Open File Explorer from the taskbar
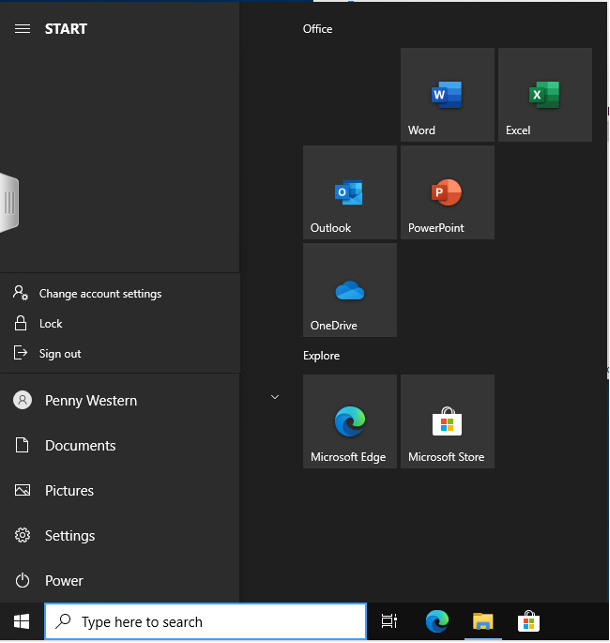 tap(483, 622)
